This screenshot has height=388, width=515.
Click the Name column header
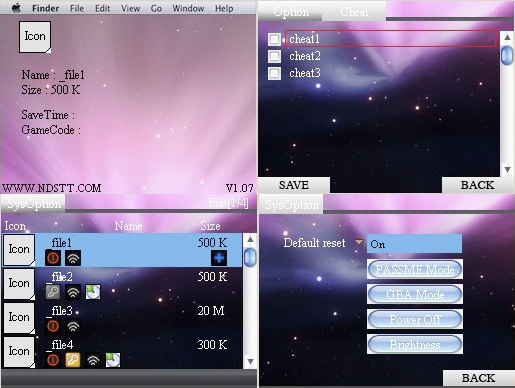128,226
